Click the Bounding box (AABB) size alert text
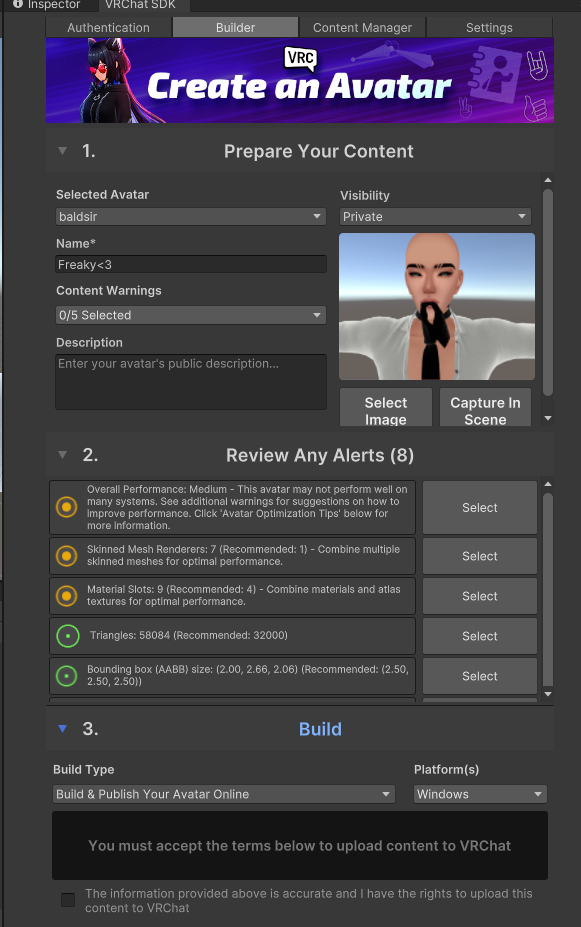The image size is (581, 927). point(248,675)
